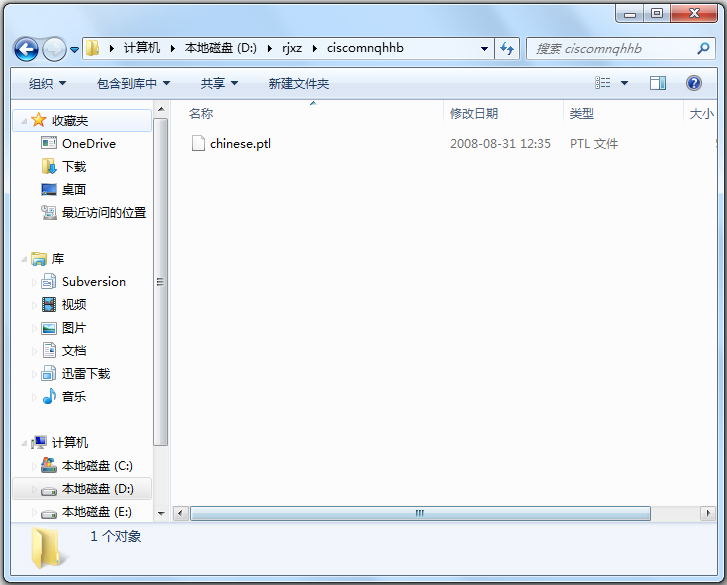Click the Back navigation arrow button
The image size is (727, 585).
tap(26, 48)
